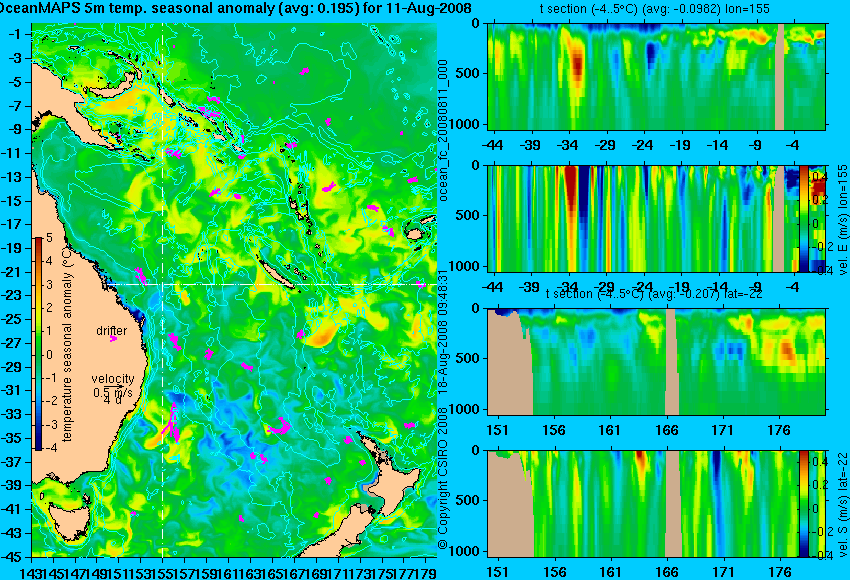Click the '161' tick under the lat=-22 temperature section
The height and width of the screenshot is (580, 850).
611,430
